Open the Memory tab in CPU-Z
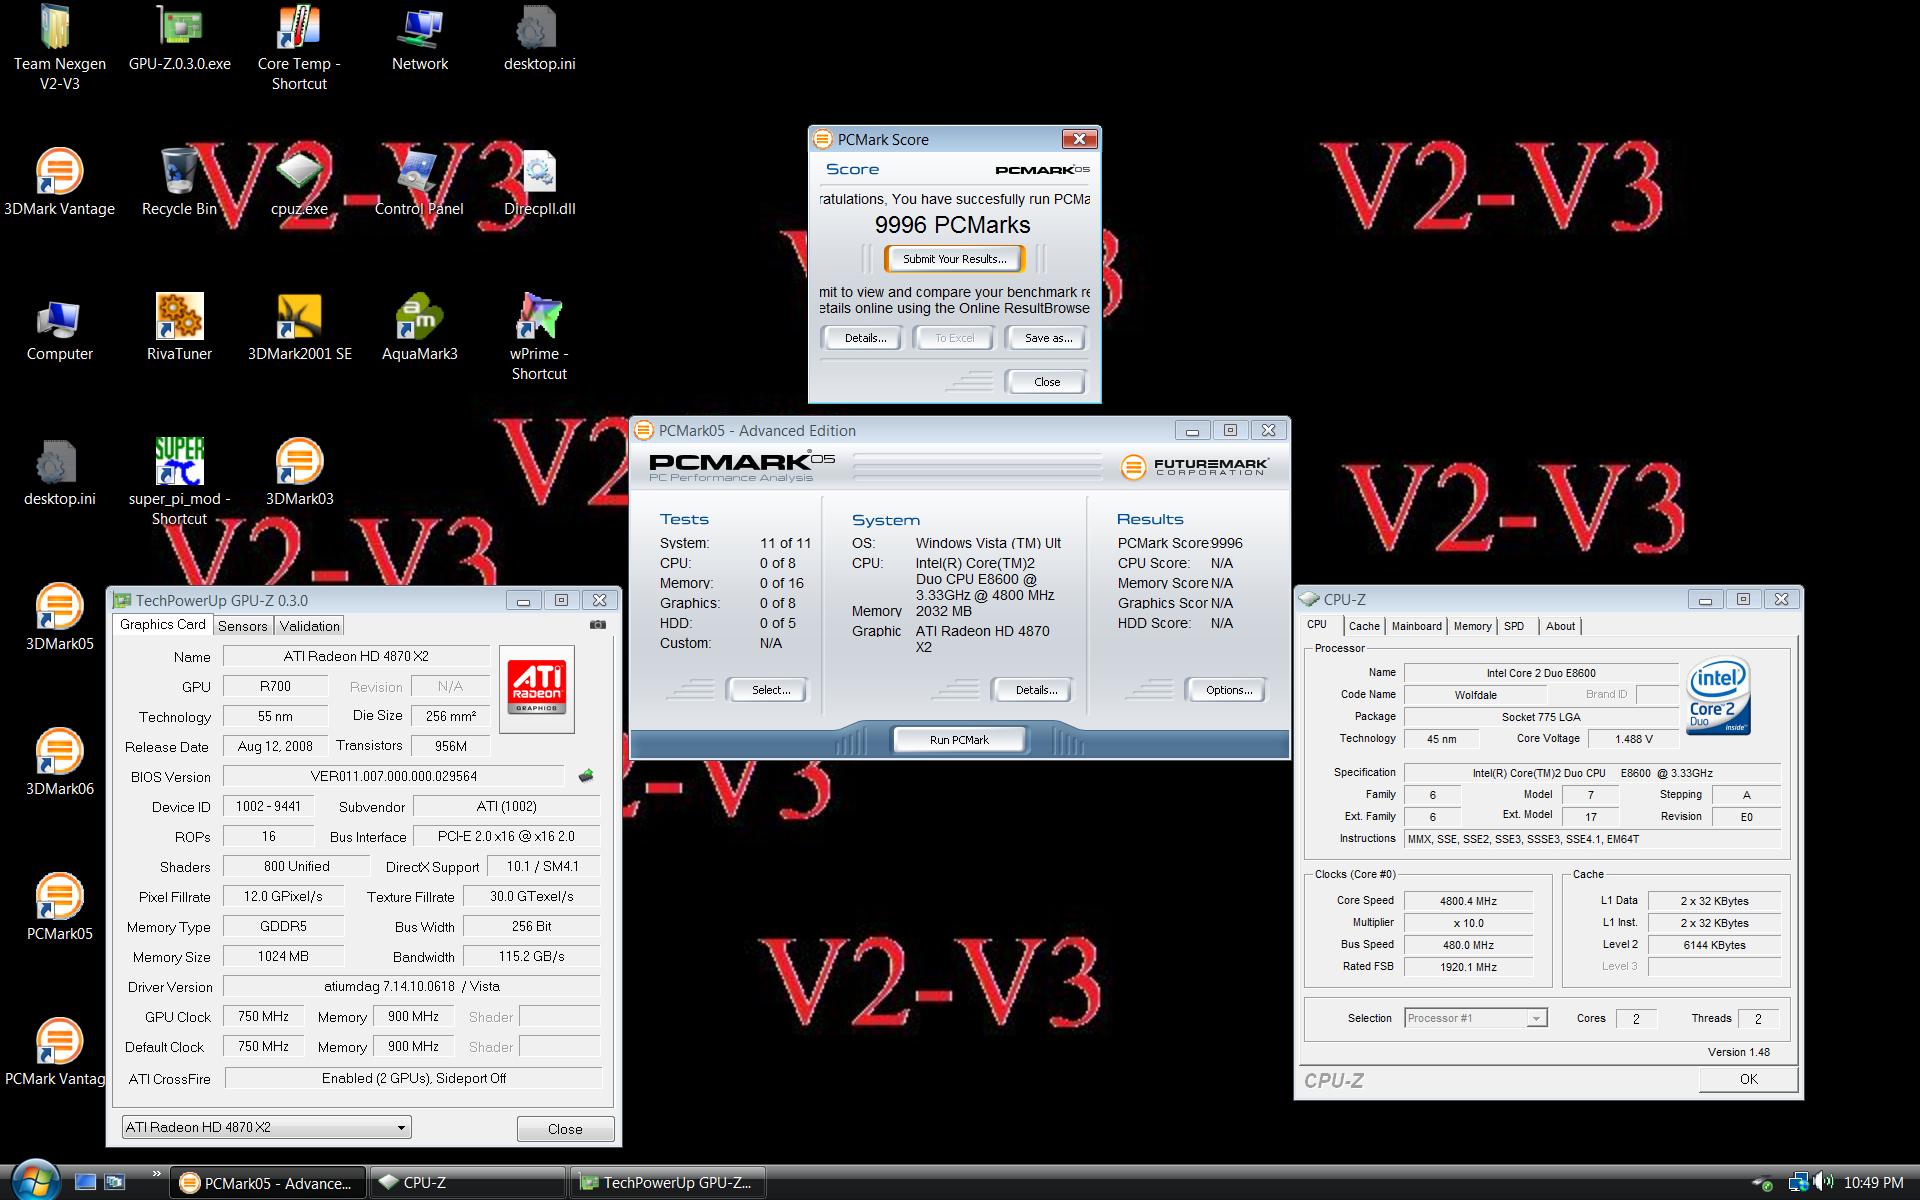Screen dimensions: 1920x1200 coord(1472,626)
